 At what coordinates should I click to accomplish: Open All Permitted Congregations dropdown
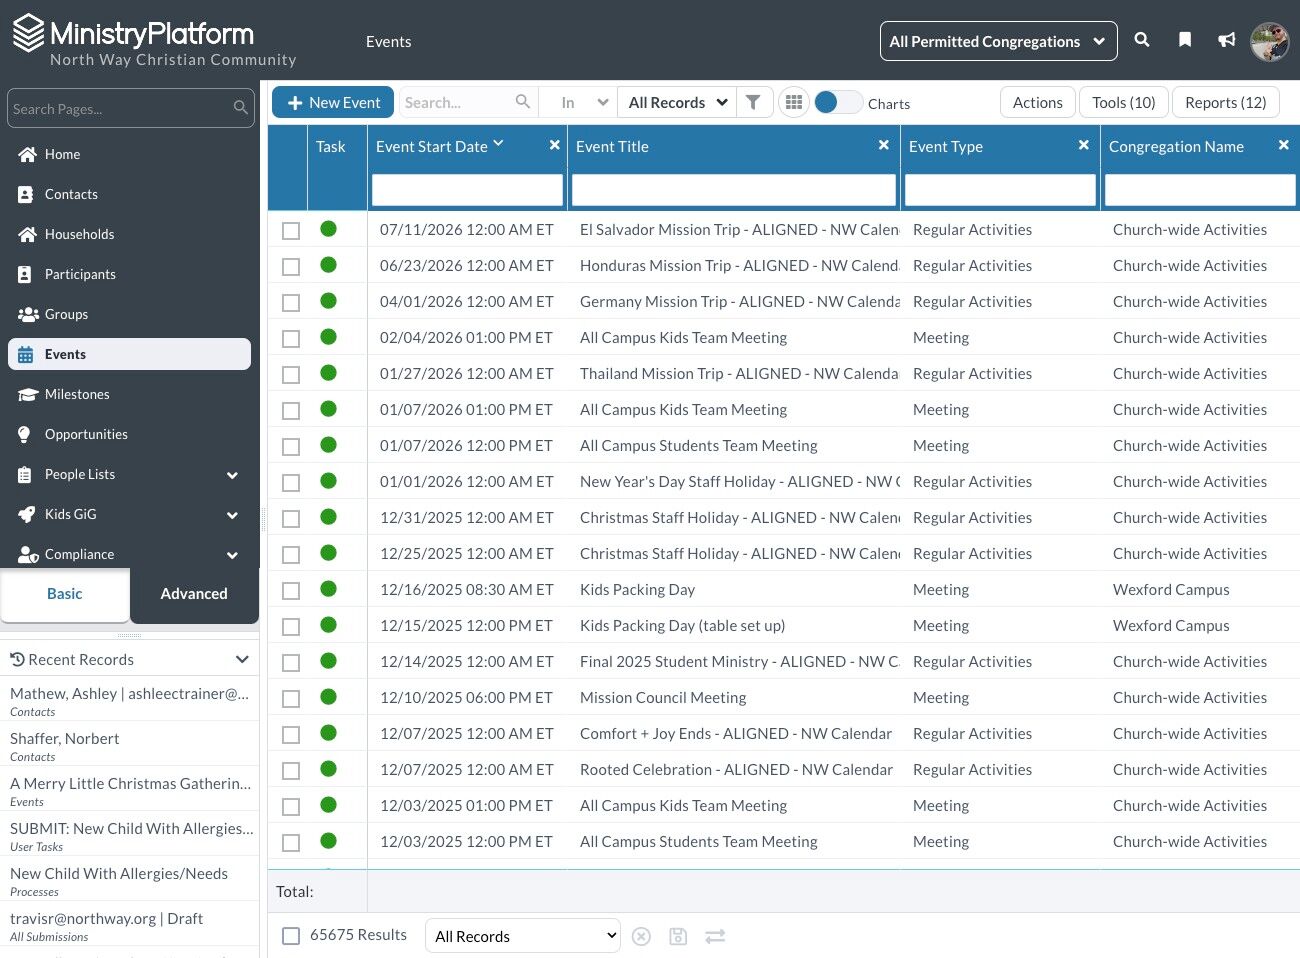tap(998, 41)
